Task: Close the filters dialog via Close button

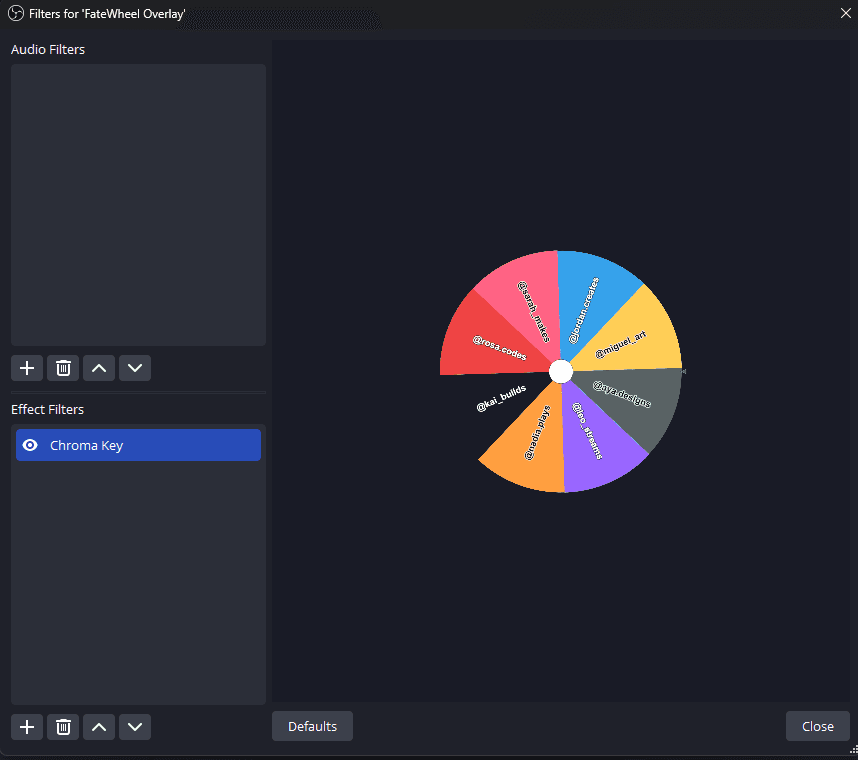Action: [x=818, y=726]
